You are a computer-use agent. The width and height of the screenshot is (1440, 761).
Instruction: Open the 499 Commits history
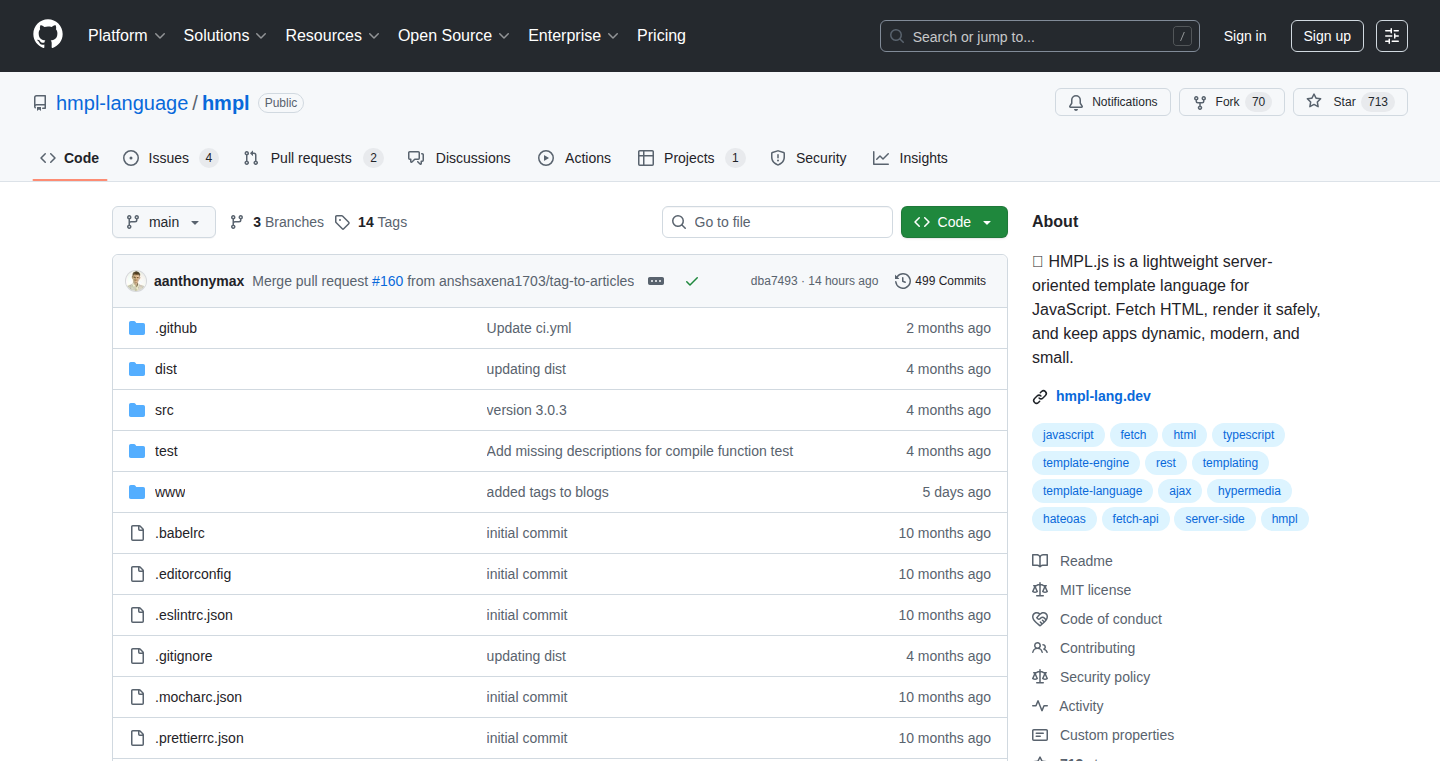pyautogui.click(x=940, y=281)
